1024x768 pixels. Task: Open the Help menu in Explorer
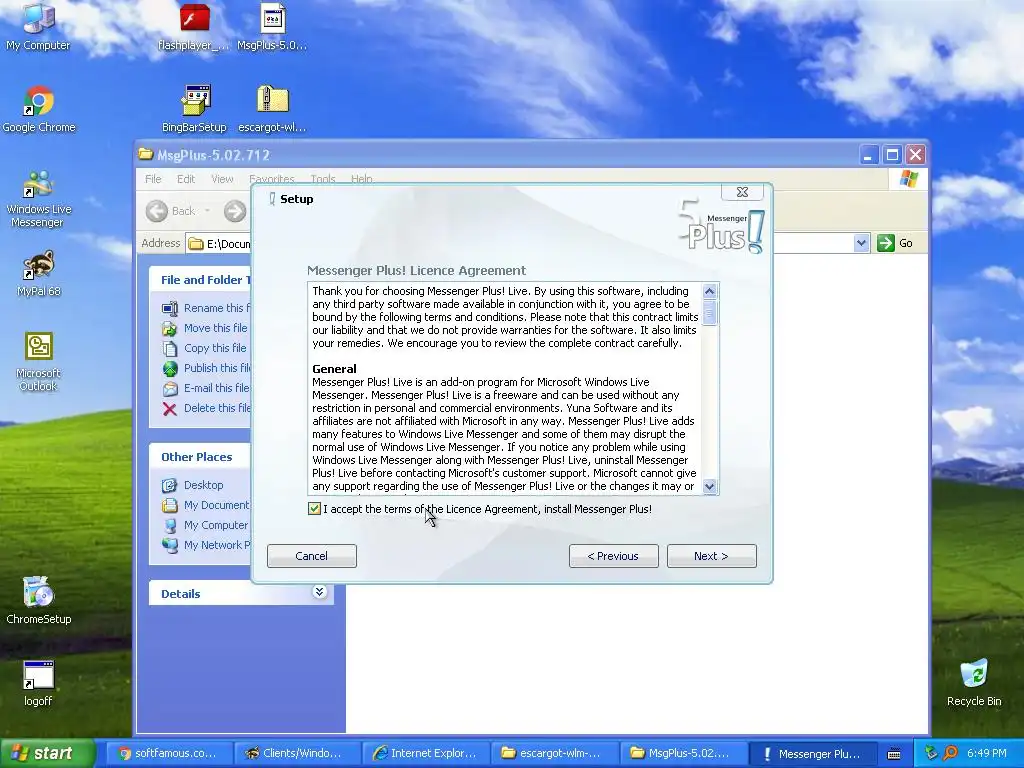point(362,179)
